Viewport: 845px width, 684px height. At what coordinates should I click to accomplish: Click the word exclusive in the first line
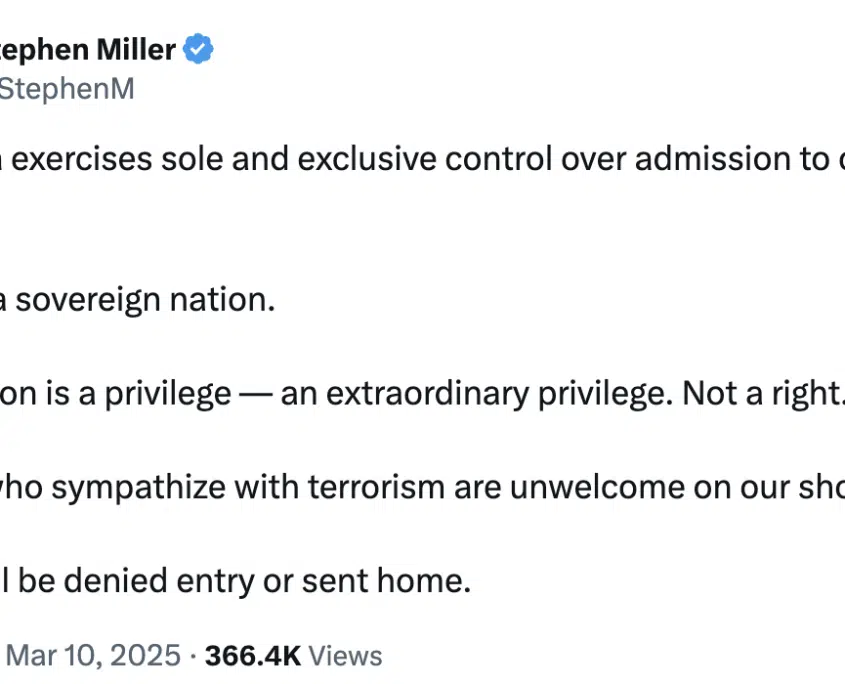[367, 159]
